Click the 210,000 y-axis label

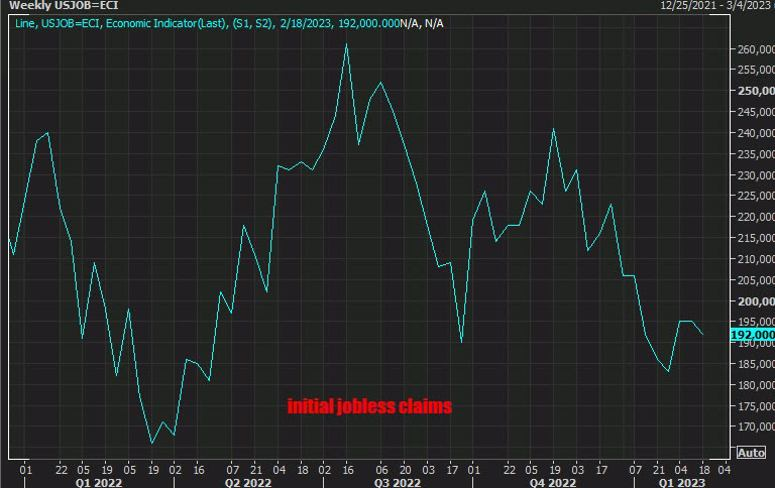point(755,258)
